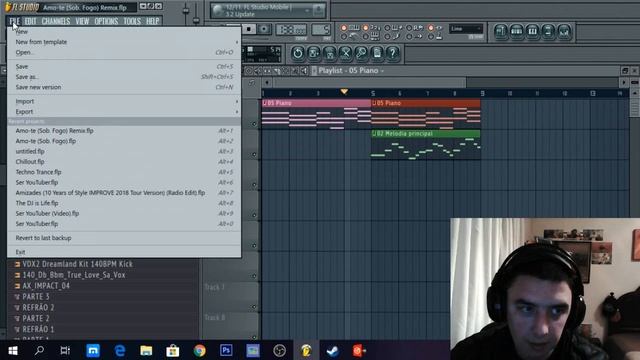Mute the first playlist track with 05 Piano
640x360 pixels.
(254, 124)
